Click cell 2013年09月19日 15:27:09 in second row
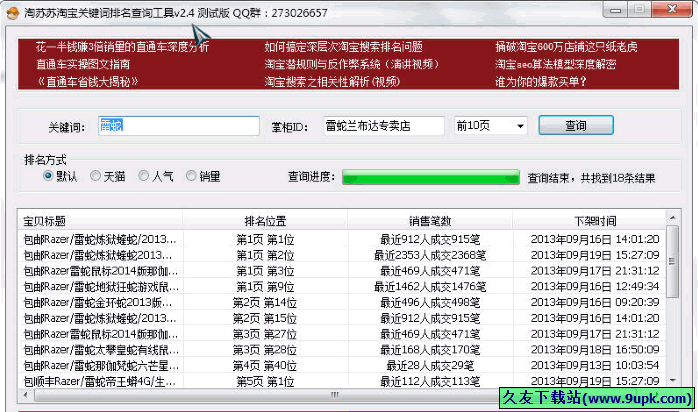 tap(595, 255)
